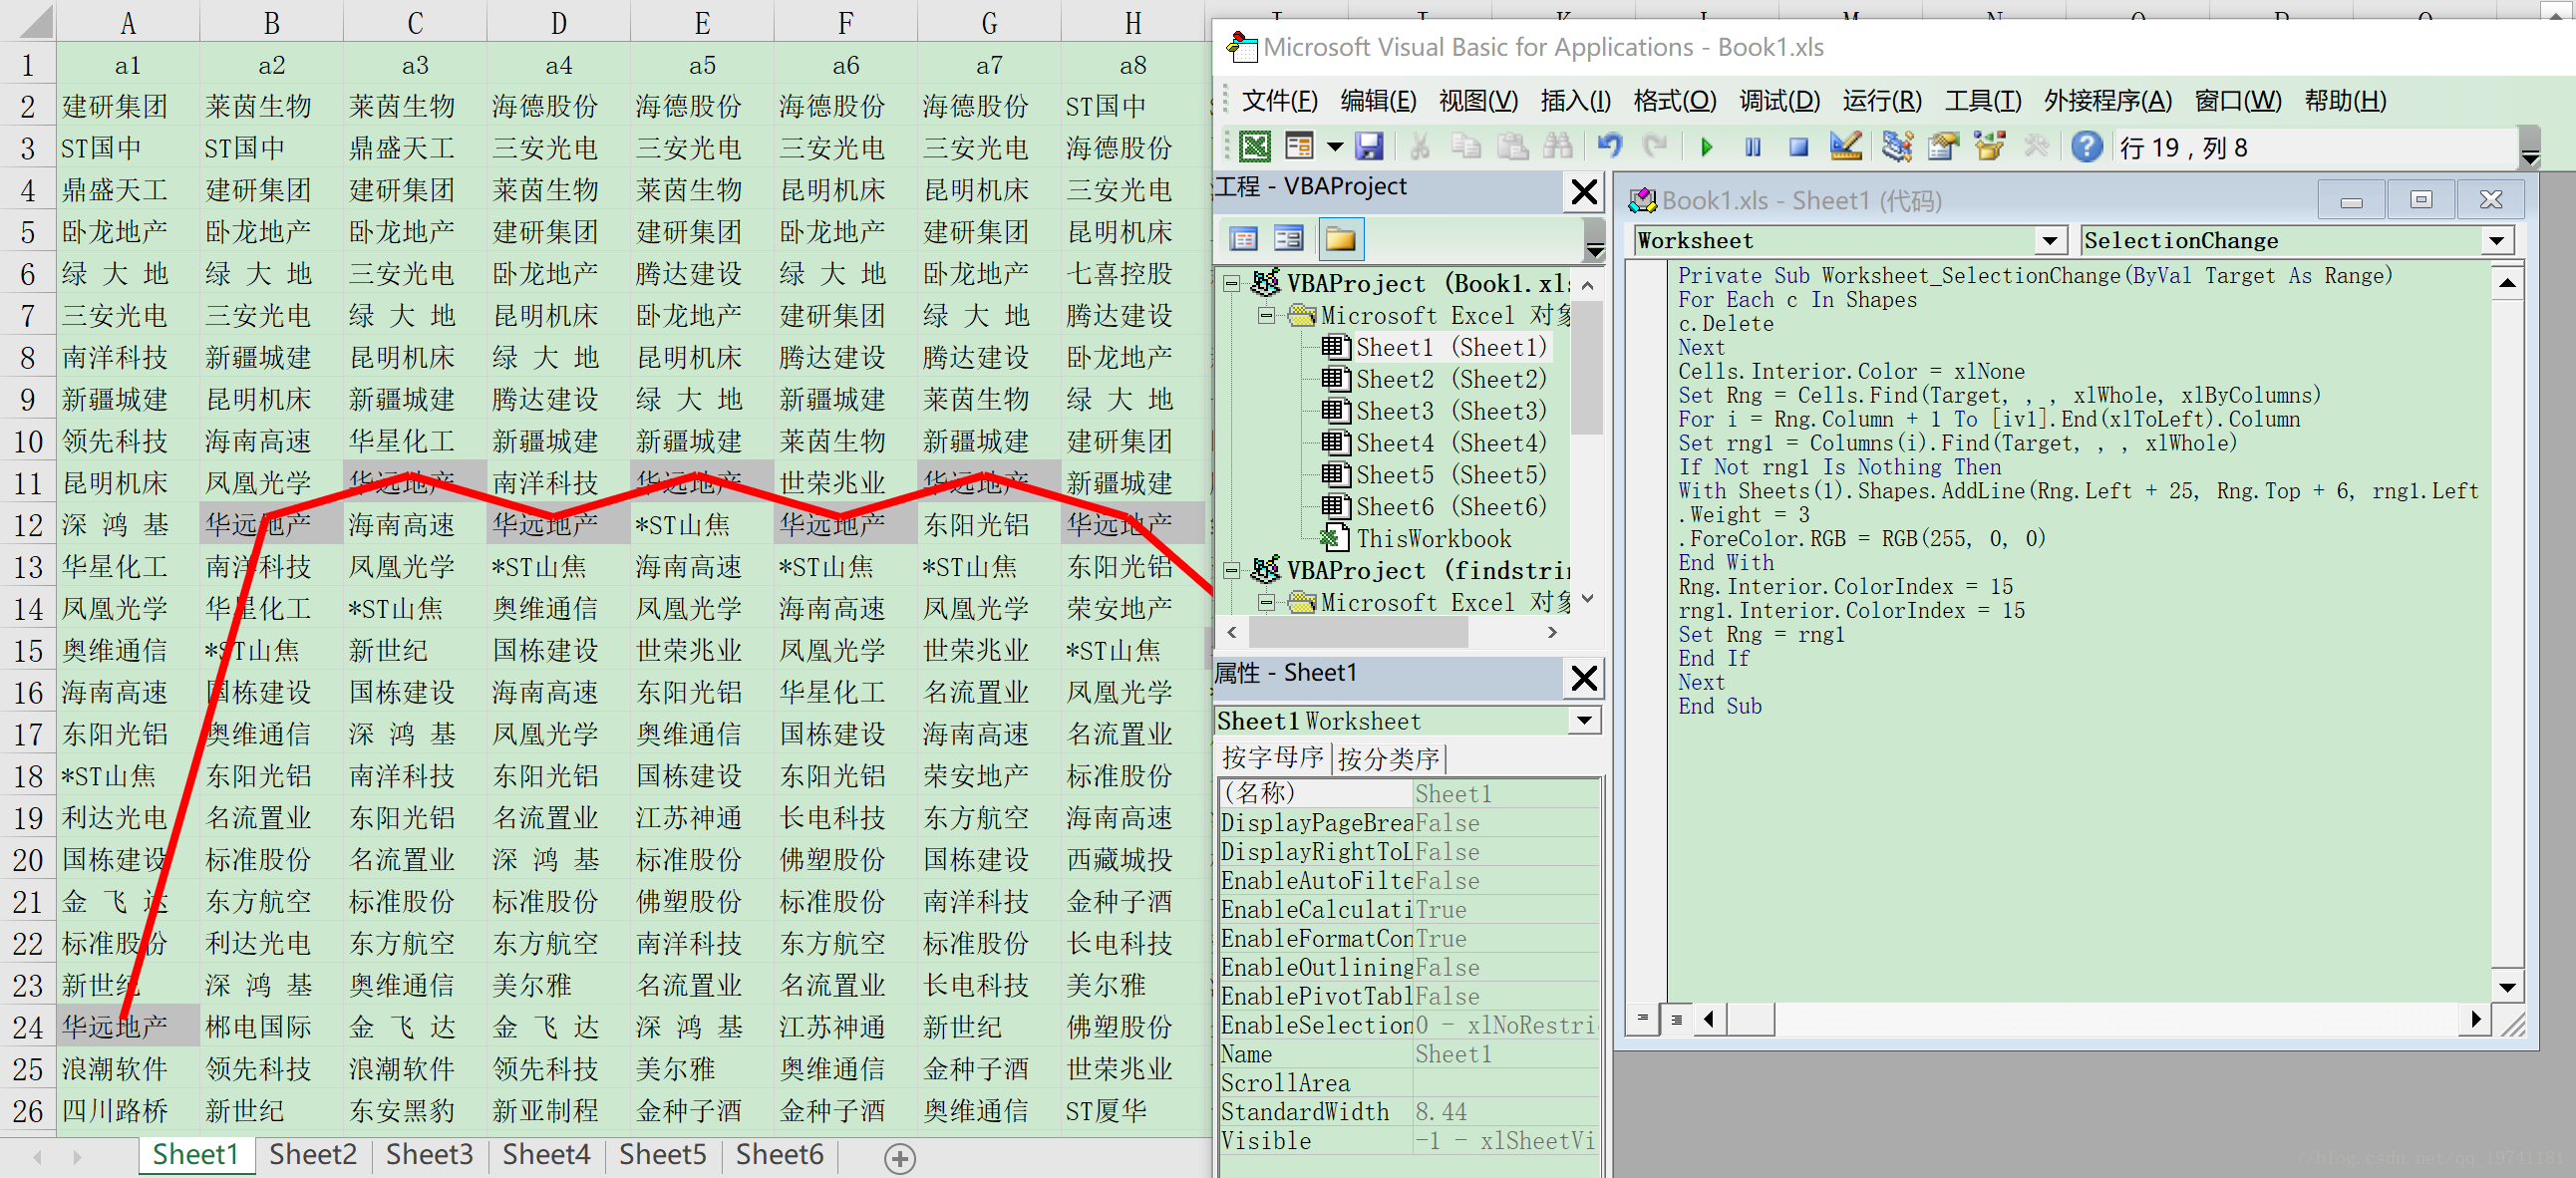The image size is (2576, 1178).
Task: Click the Copy icon in VBA toolbar
Action: 1466,147
